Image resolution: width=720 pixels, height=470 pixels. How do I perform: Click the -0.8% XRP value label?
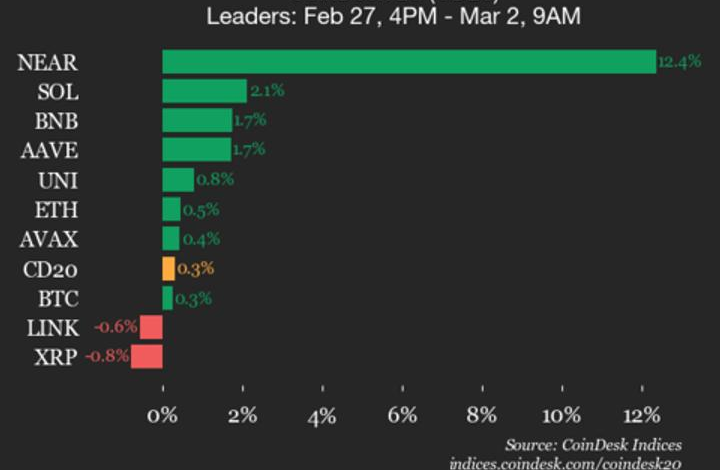[106, 356]
